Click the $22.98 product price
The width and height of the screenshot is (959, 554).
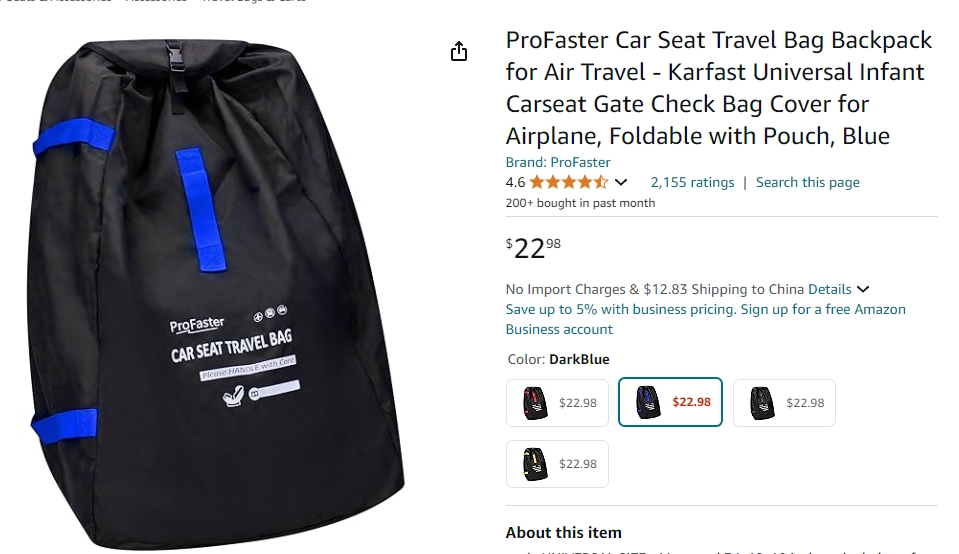coord(533,248)
